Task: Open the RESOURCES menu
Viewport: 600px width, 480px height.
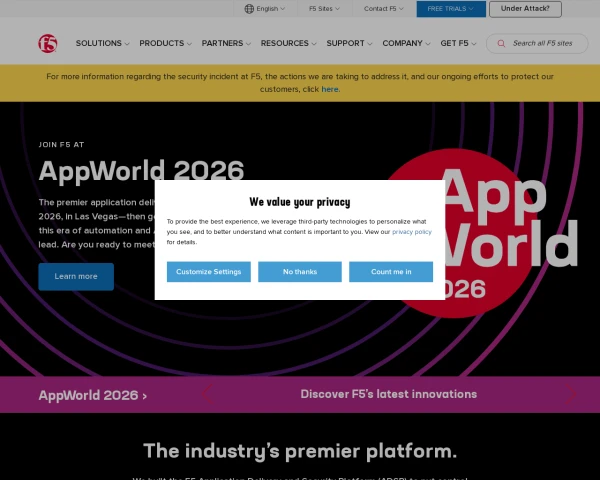Action: (288, 44)
